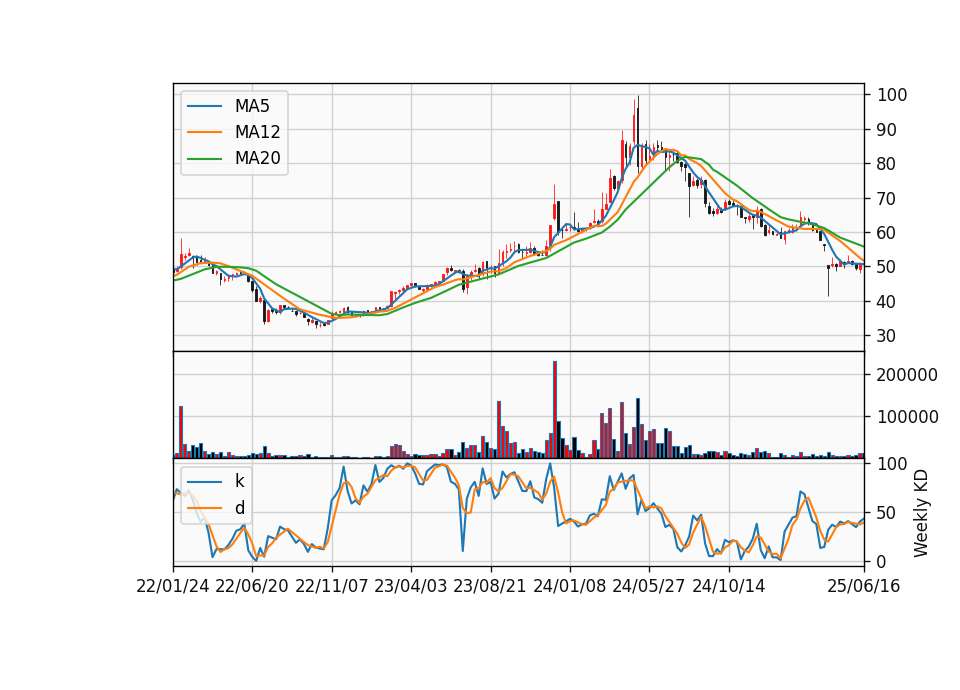960x690 pixels.
Task: Click the 23/04/03 date tick label
Action: coord(410,586)
